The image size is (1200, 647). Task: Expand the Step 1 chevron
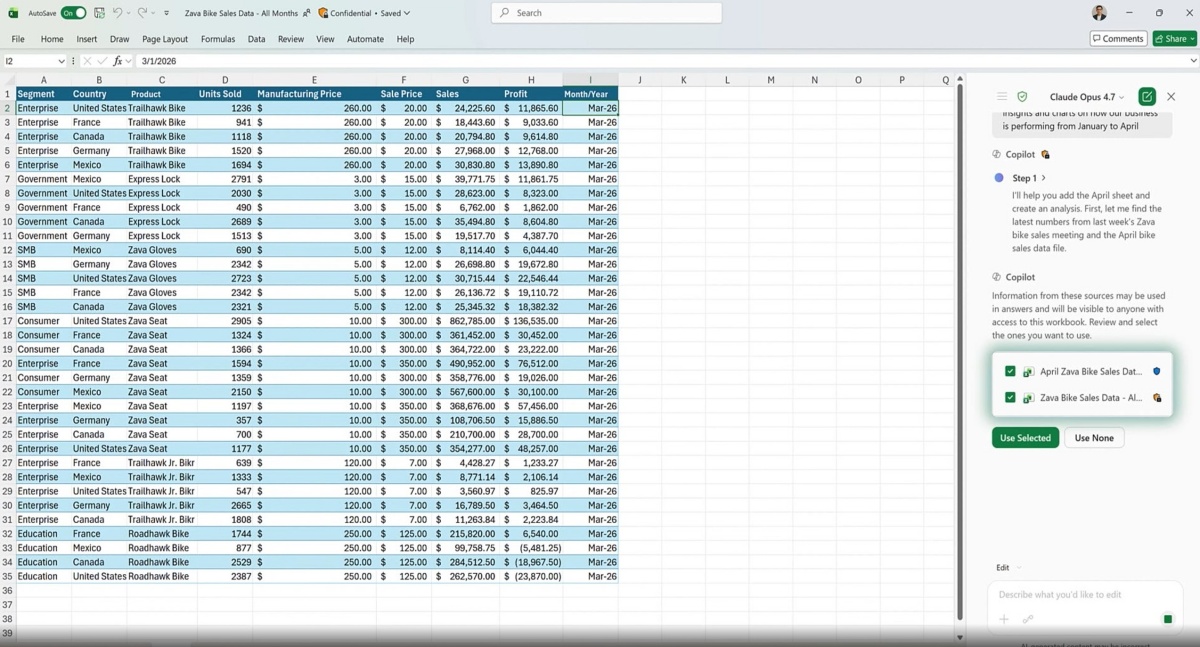1044,178
